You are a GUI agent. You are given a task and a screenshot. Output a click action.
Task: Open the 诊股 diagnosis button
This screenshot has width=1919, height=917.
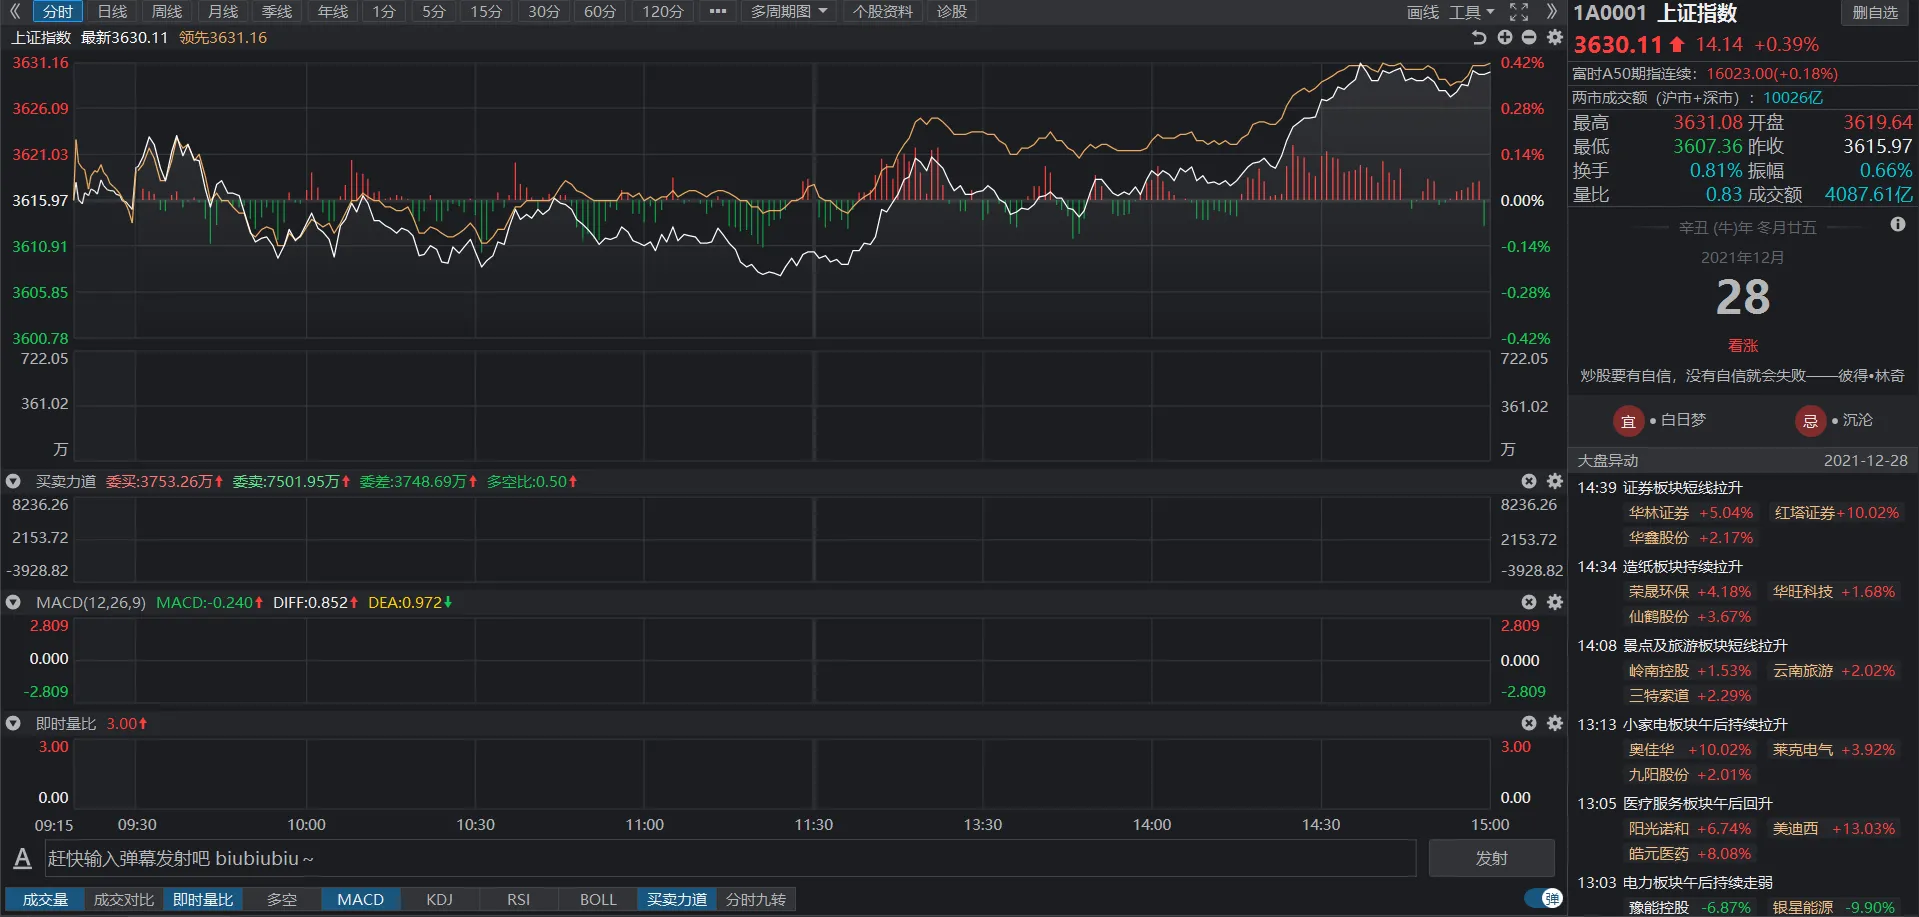tap(952, 12)
